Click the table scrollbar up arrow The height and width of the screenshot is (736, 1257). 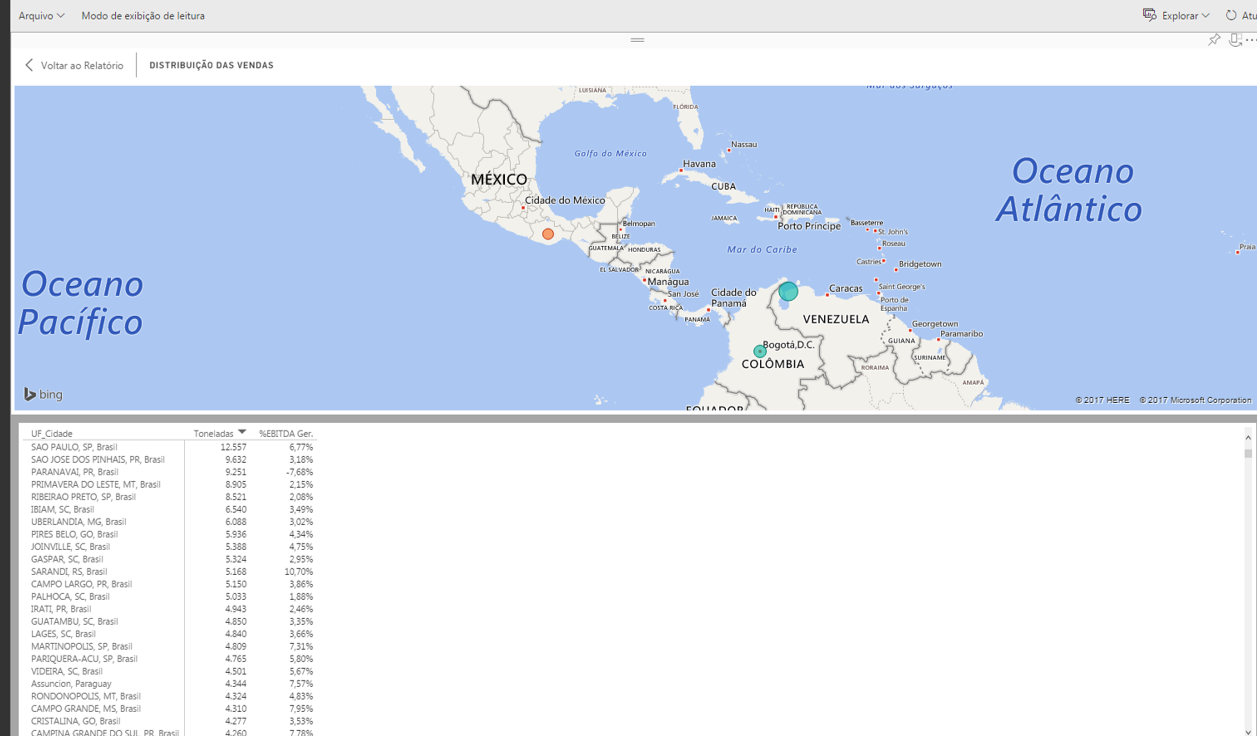(x=1248, y=438)
